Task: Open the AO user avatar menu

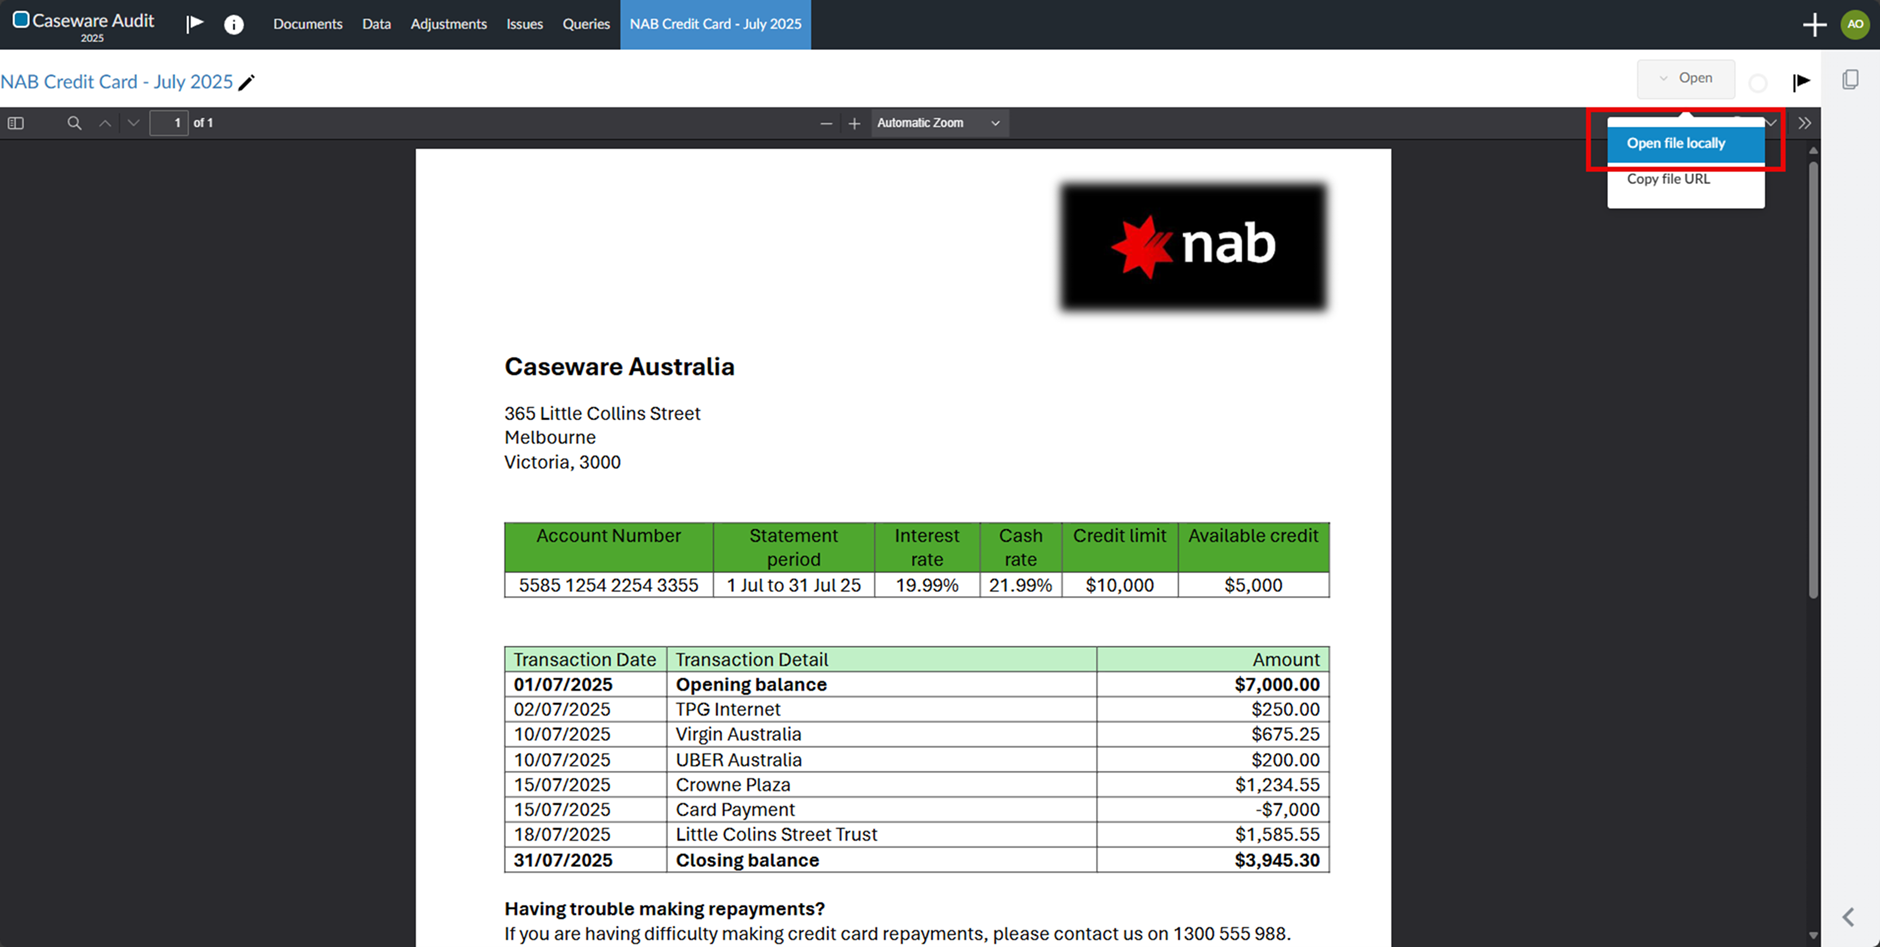Action: [x=1856, y=24]
